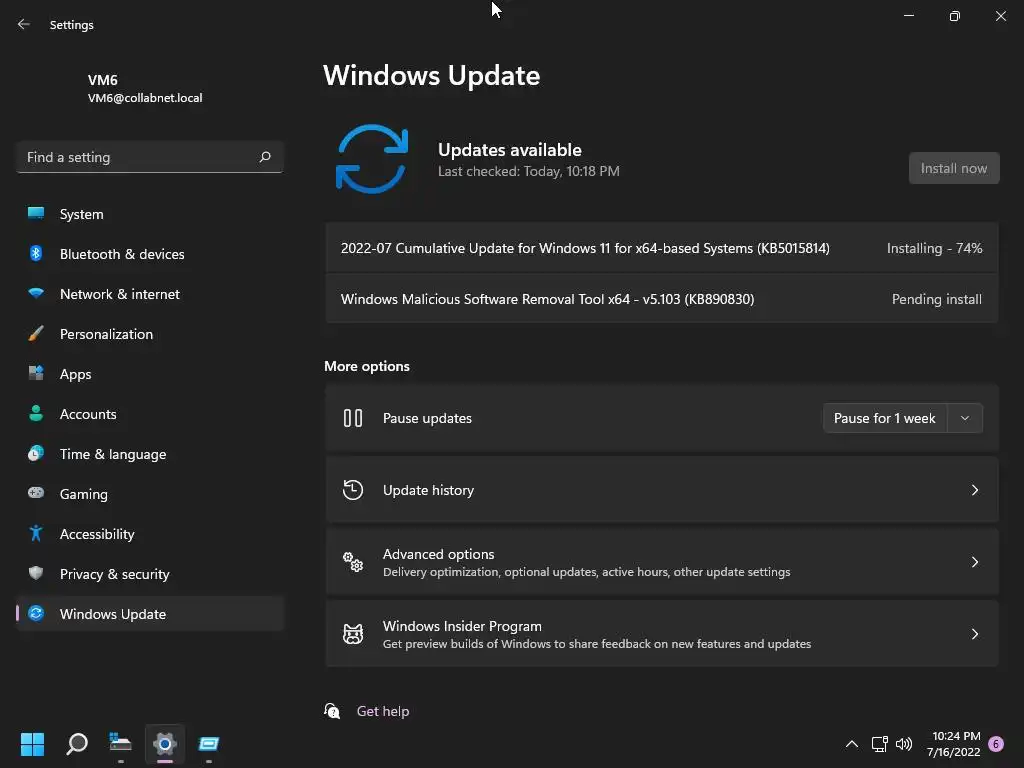The height and width of the screenshot is (768, 1024).
Task: Open taskbar Search
Action: [77, 744]
